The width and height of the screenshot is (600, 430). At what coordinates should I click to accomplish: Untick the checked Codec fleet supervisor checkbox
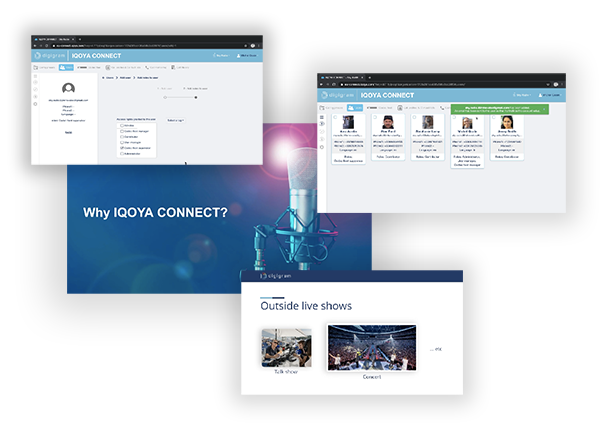[122, 148]
